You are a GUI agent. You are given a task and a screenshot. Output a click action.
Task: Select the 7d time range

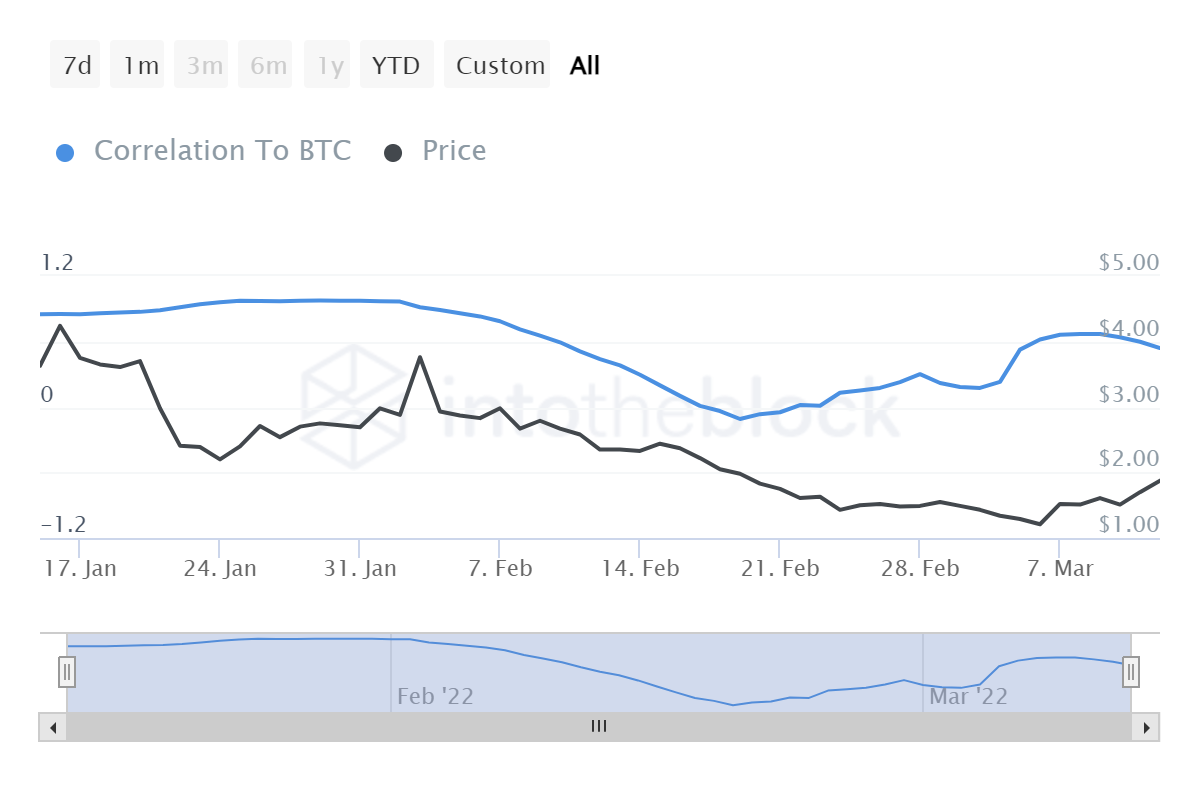(75, 64)
